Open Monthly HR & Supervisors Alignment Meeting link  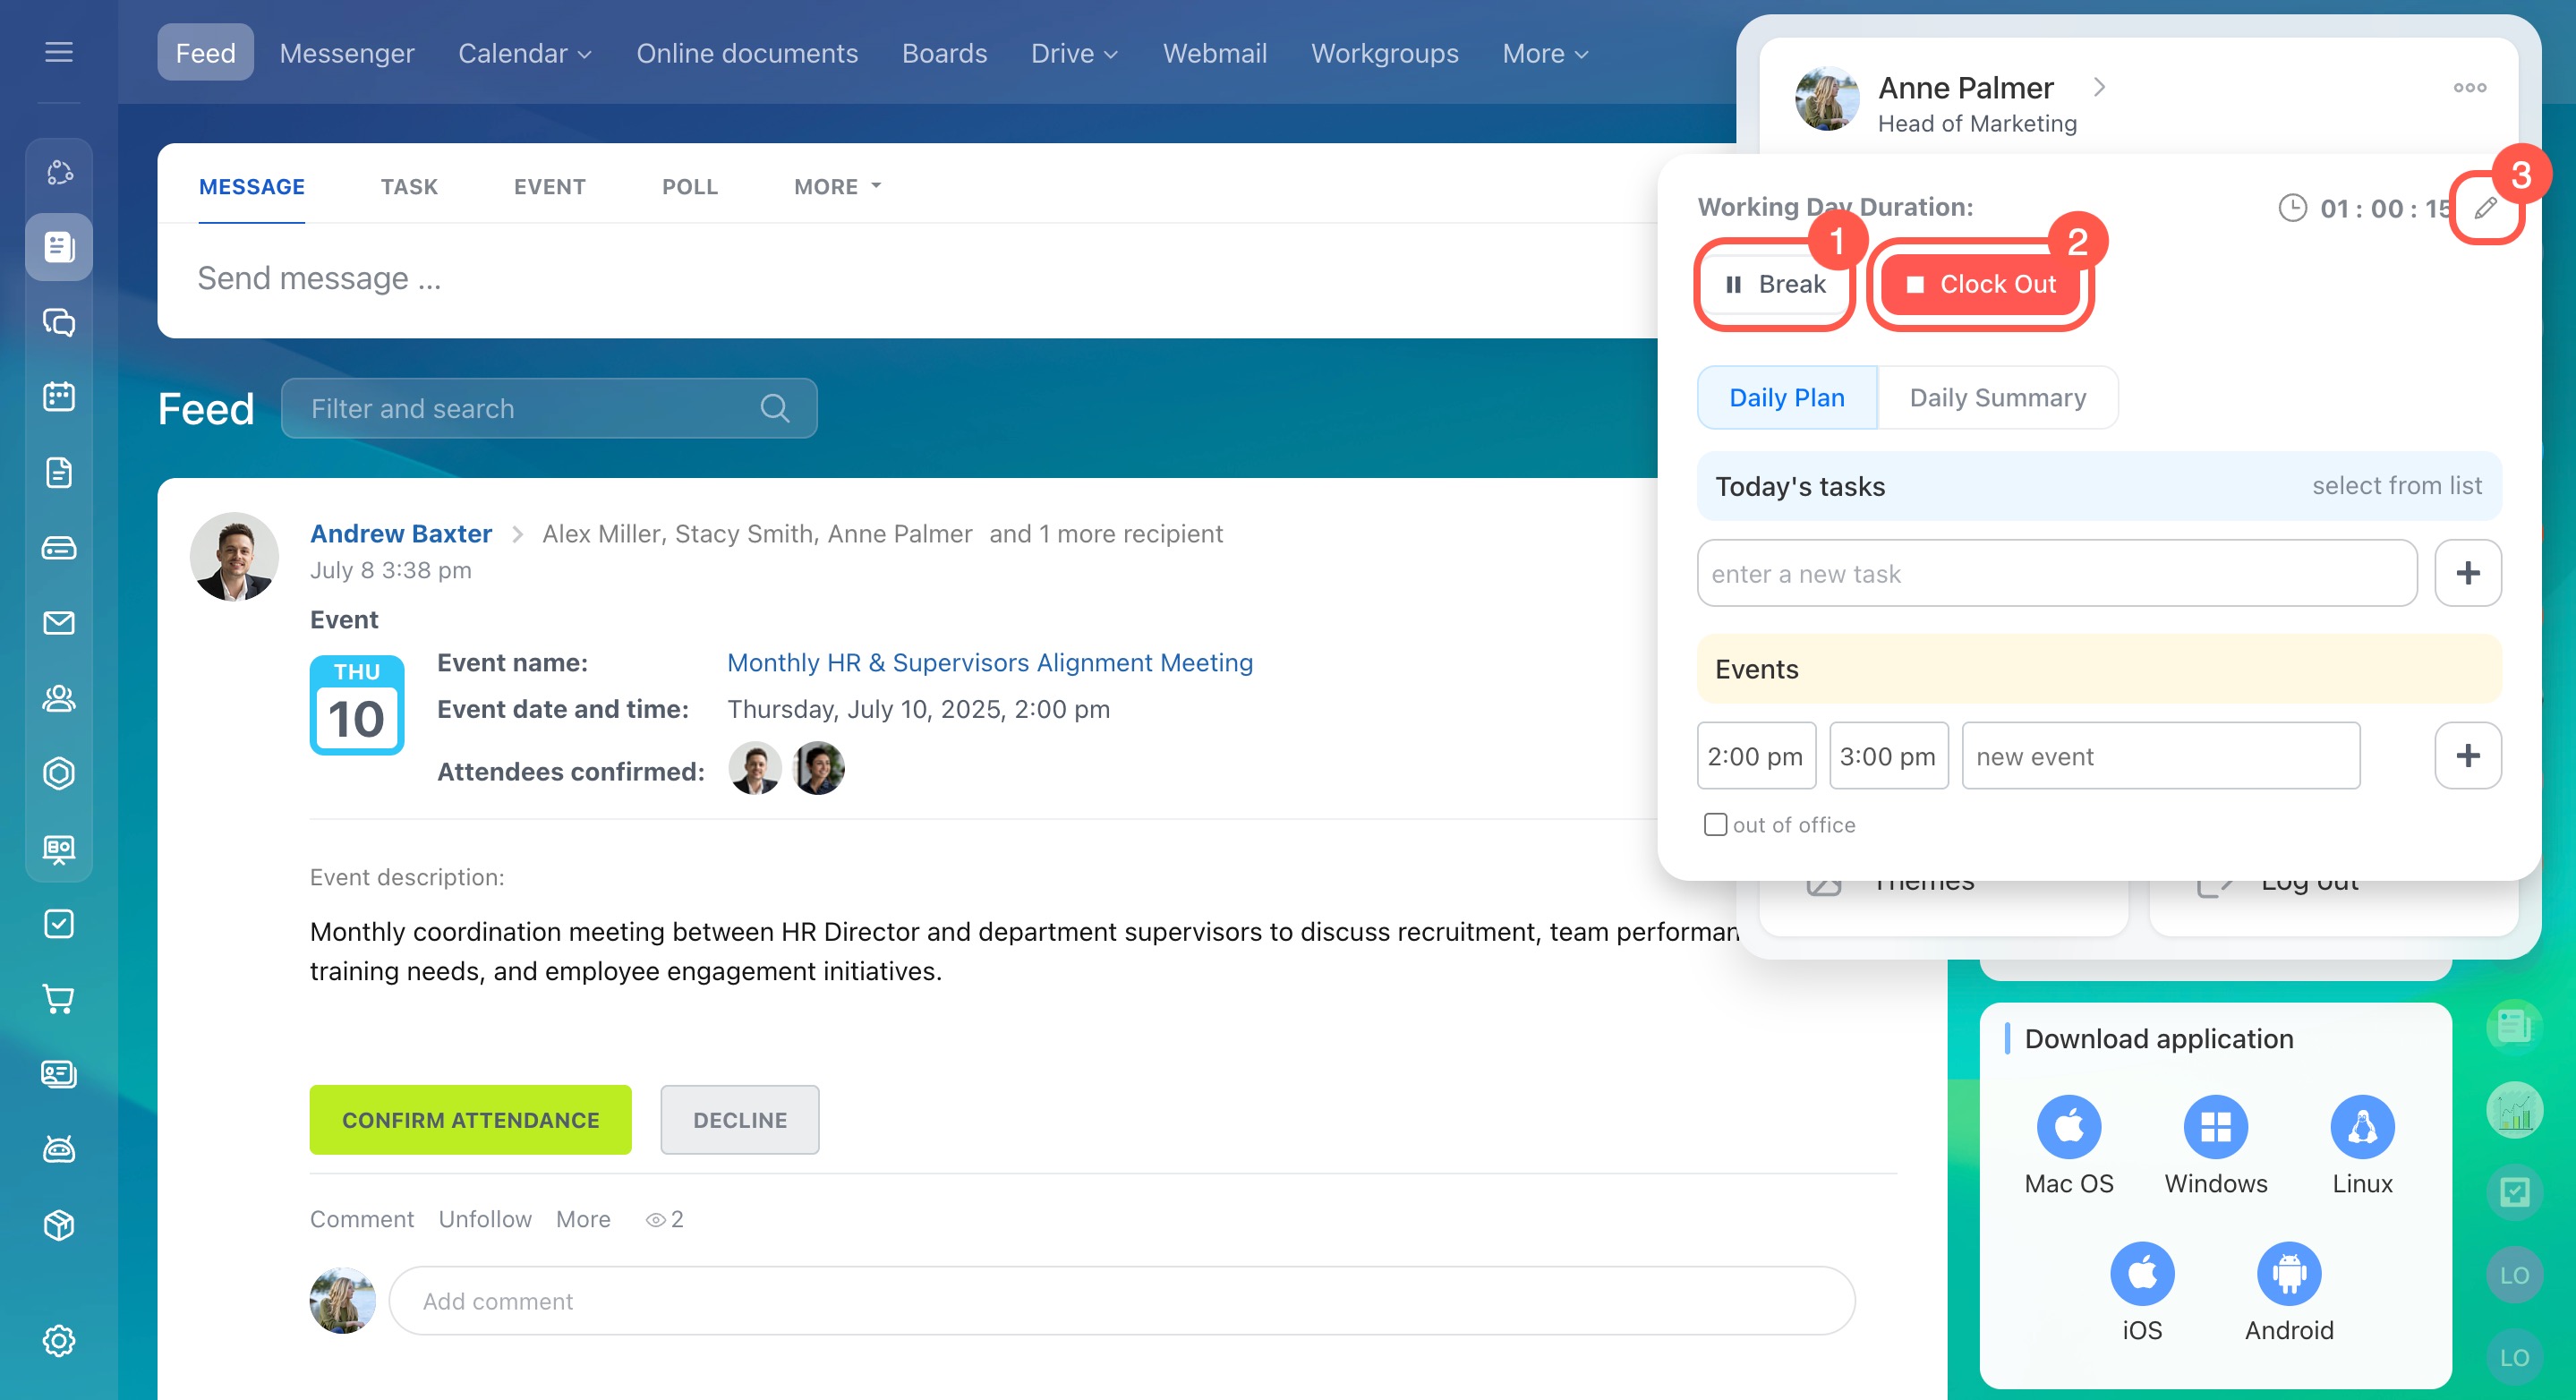[x=989, y=663]
